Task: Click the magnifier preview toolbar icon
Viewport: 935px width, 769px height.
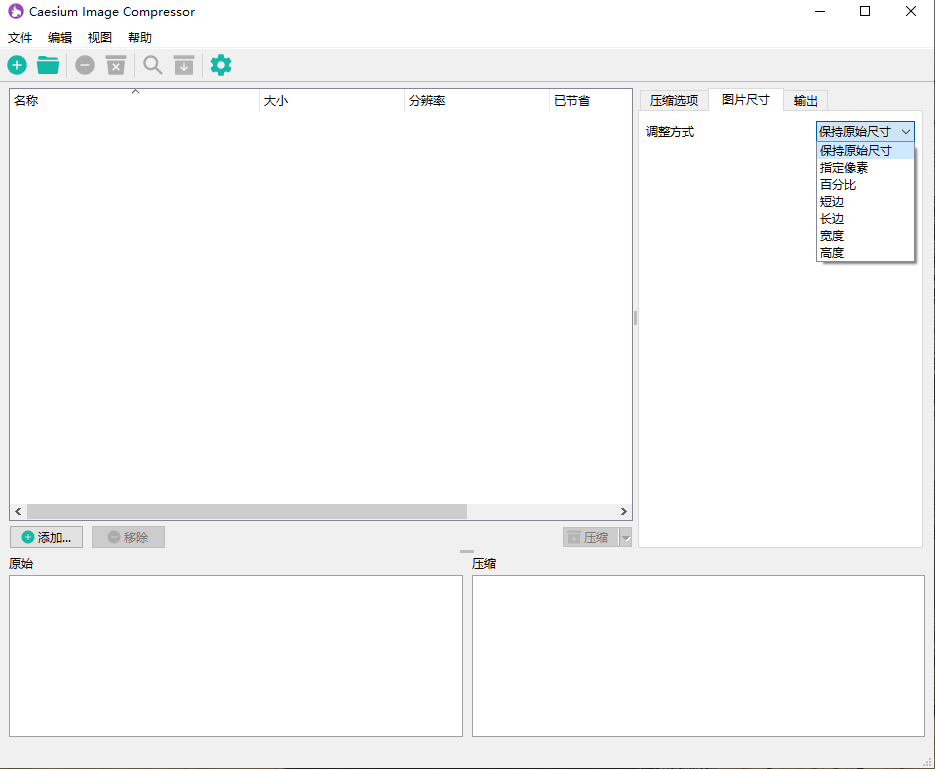Action: pos(152,66)
